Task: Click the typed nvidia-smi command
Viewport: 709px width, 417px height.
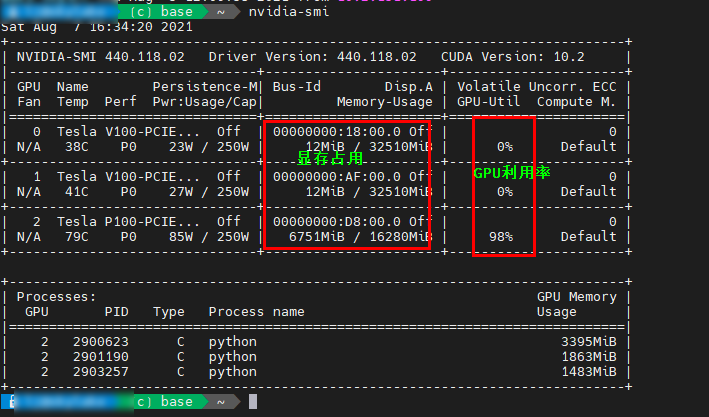Action: [289, 12]
